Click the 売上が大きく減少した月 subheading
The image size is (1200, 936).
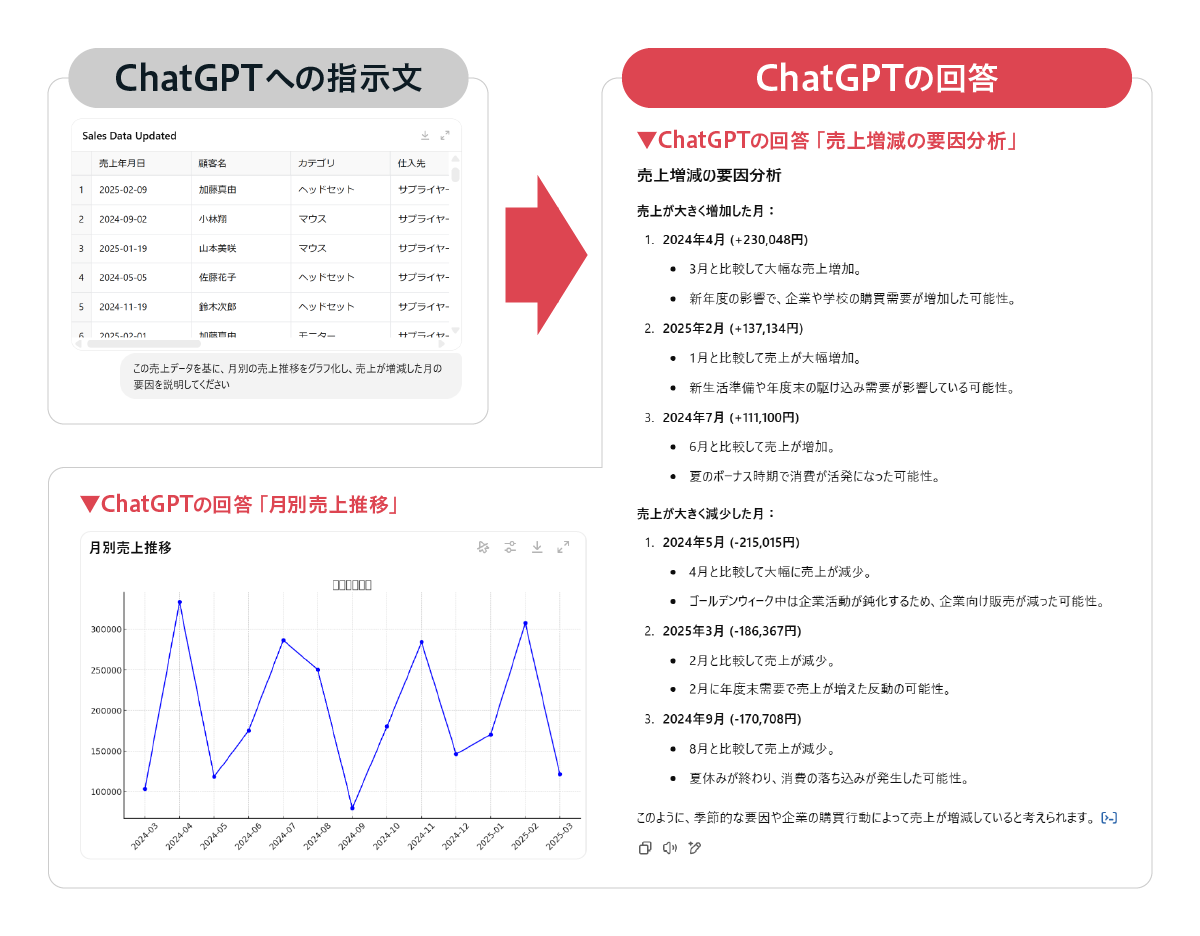(x=707, y=514)
